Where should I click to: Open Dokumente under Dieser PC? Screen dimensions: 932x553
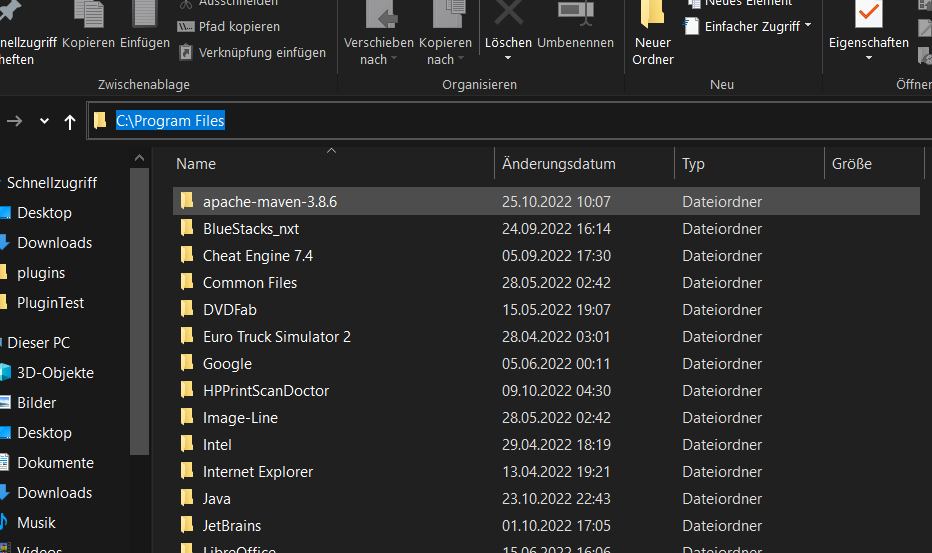pos(55,463)
